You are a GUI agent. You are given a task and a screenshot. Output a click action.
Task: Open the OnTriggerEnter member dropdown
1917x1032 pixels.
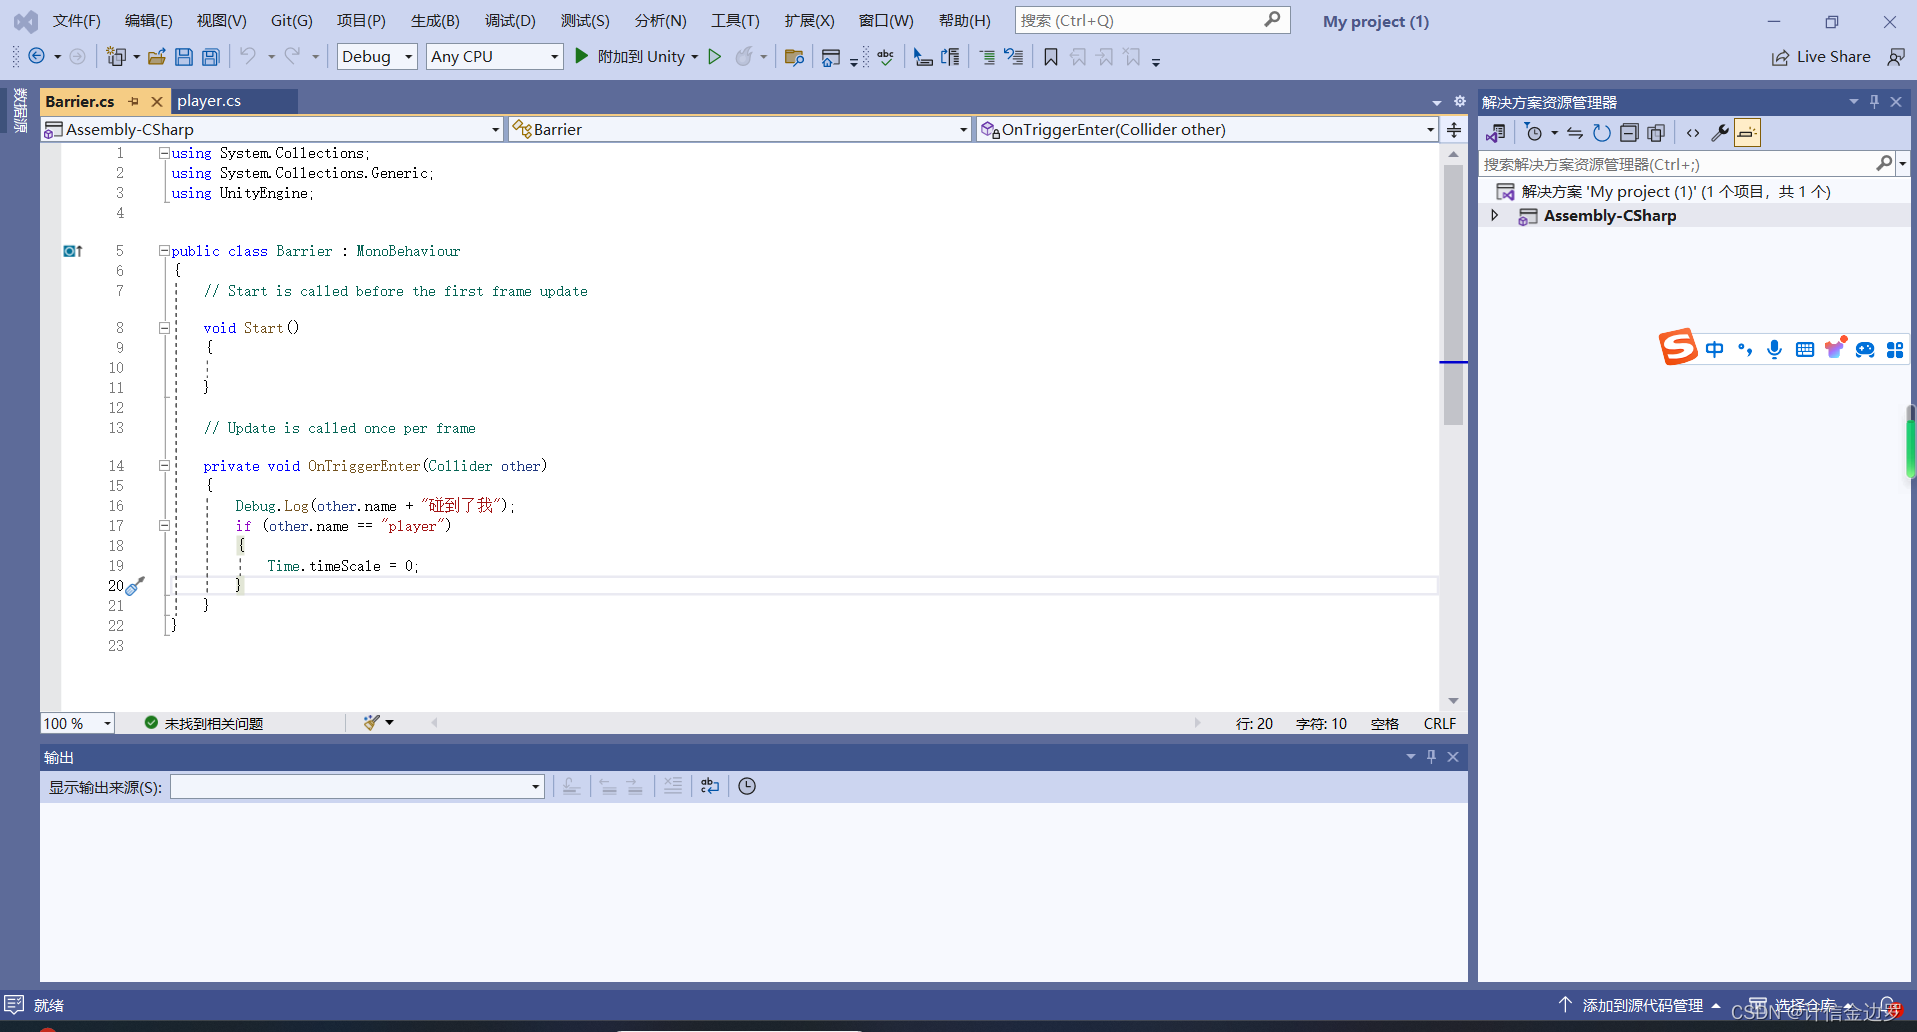pyautogui.click(x=1208, y=129)
